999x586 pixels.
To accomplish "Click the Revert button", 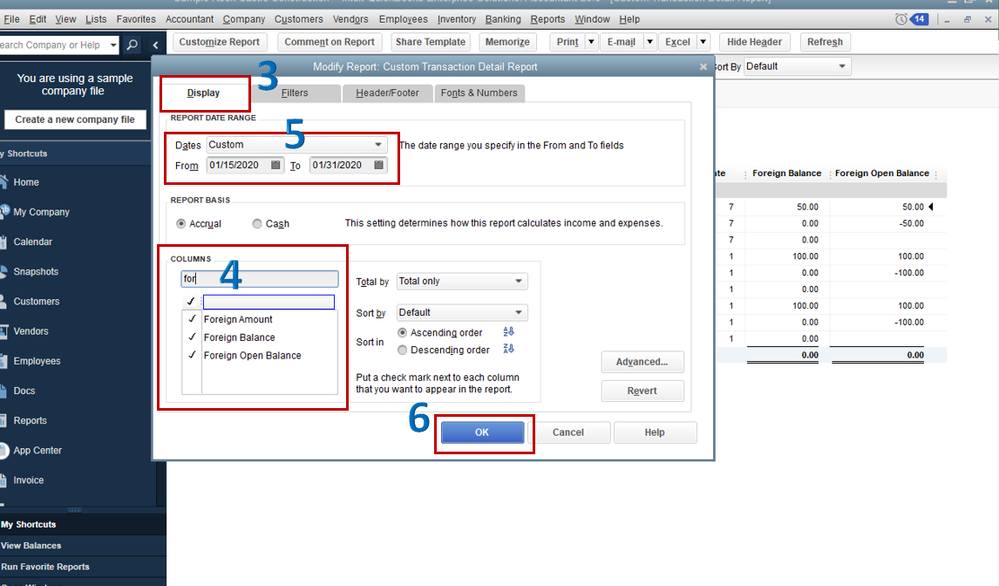I will tap(642, 391).
